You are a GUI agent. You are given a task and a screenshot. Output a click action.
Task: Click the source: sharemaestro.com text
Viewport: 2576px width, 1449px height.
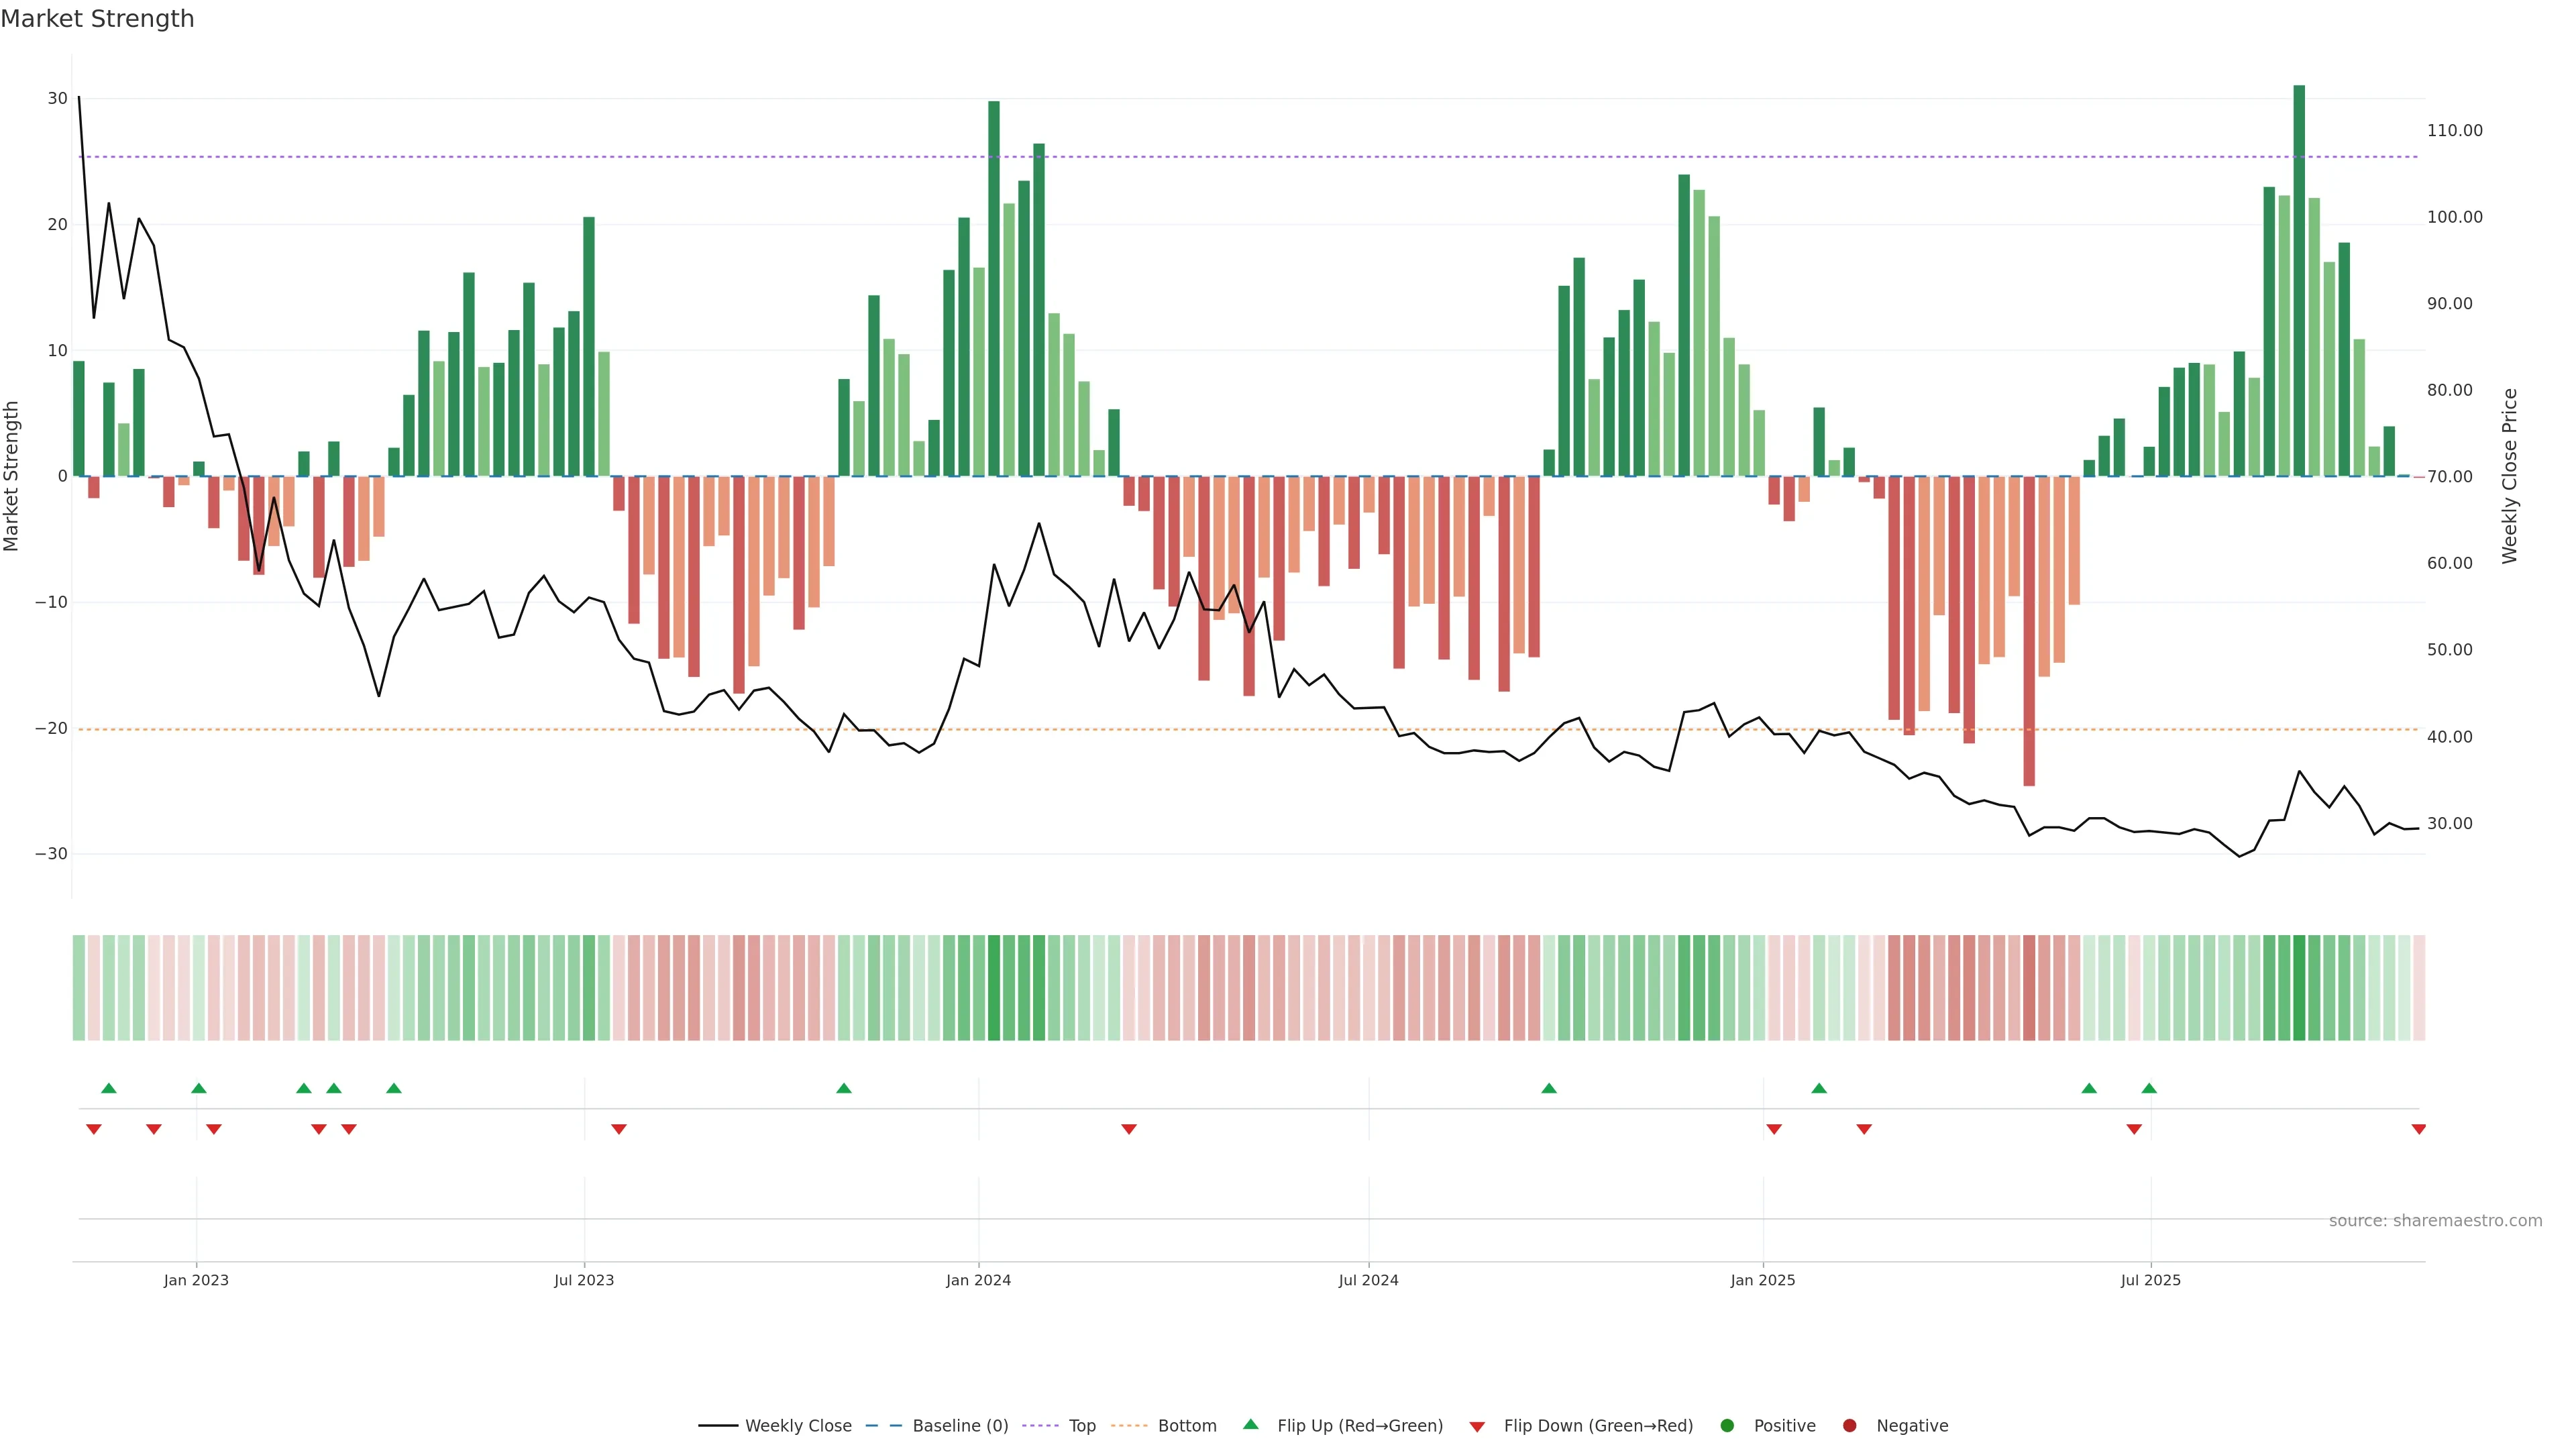click(2435, 1220)
